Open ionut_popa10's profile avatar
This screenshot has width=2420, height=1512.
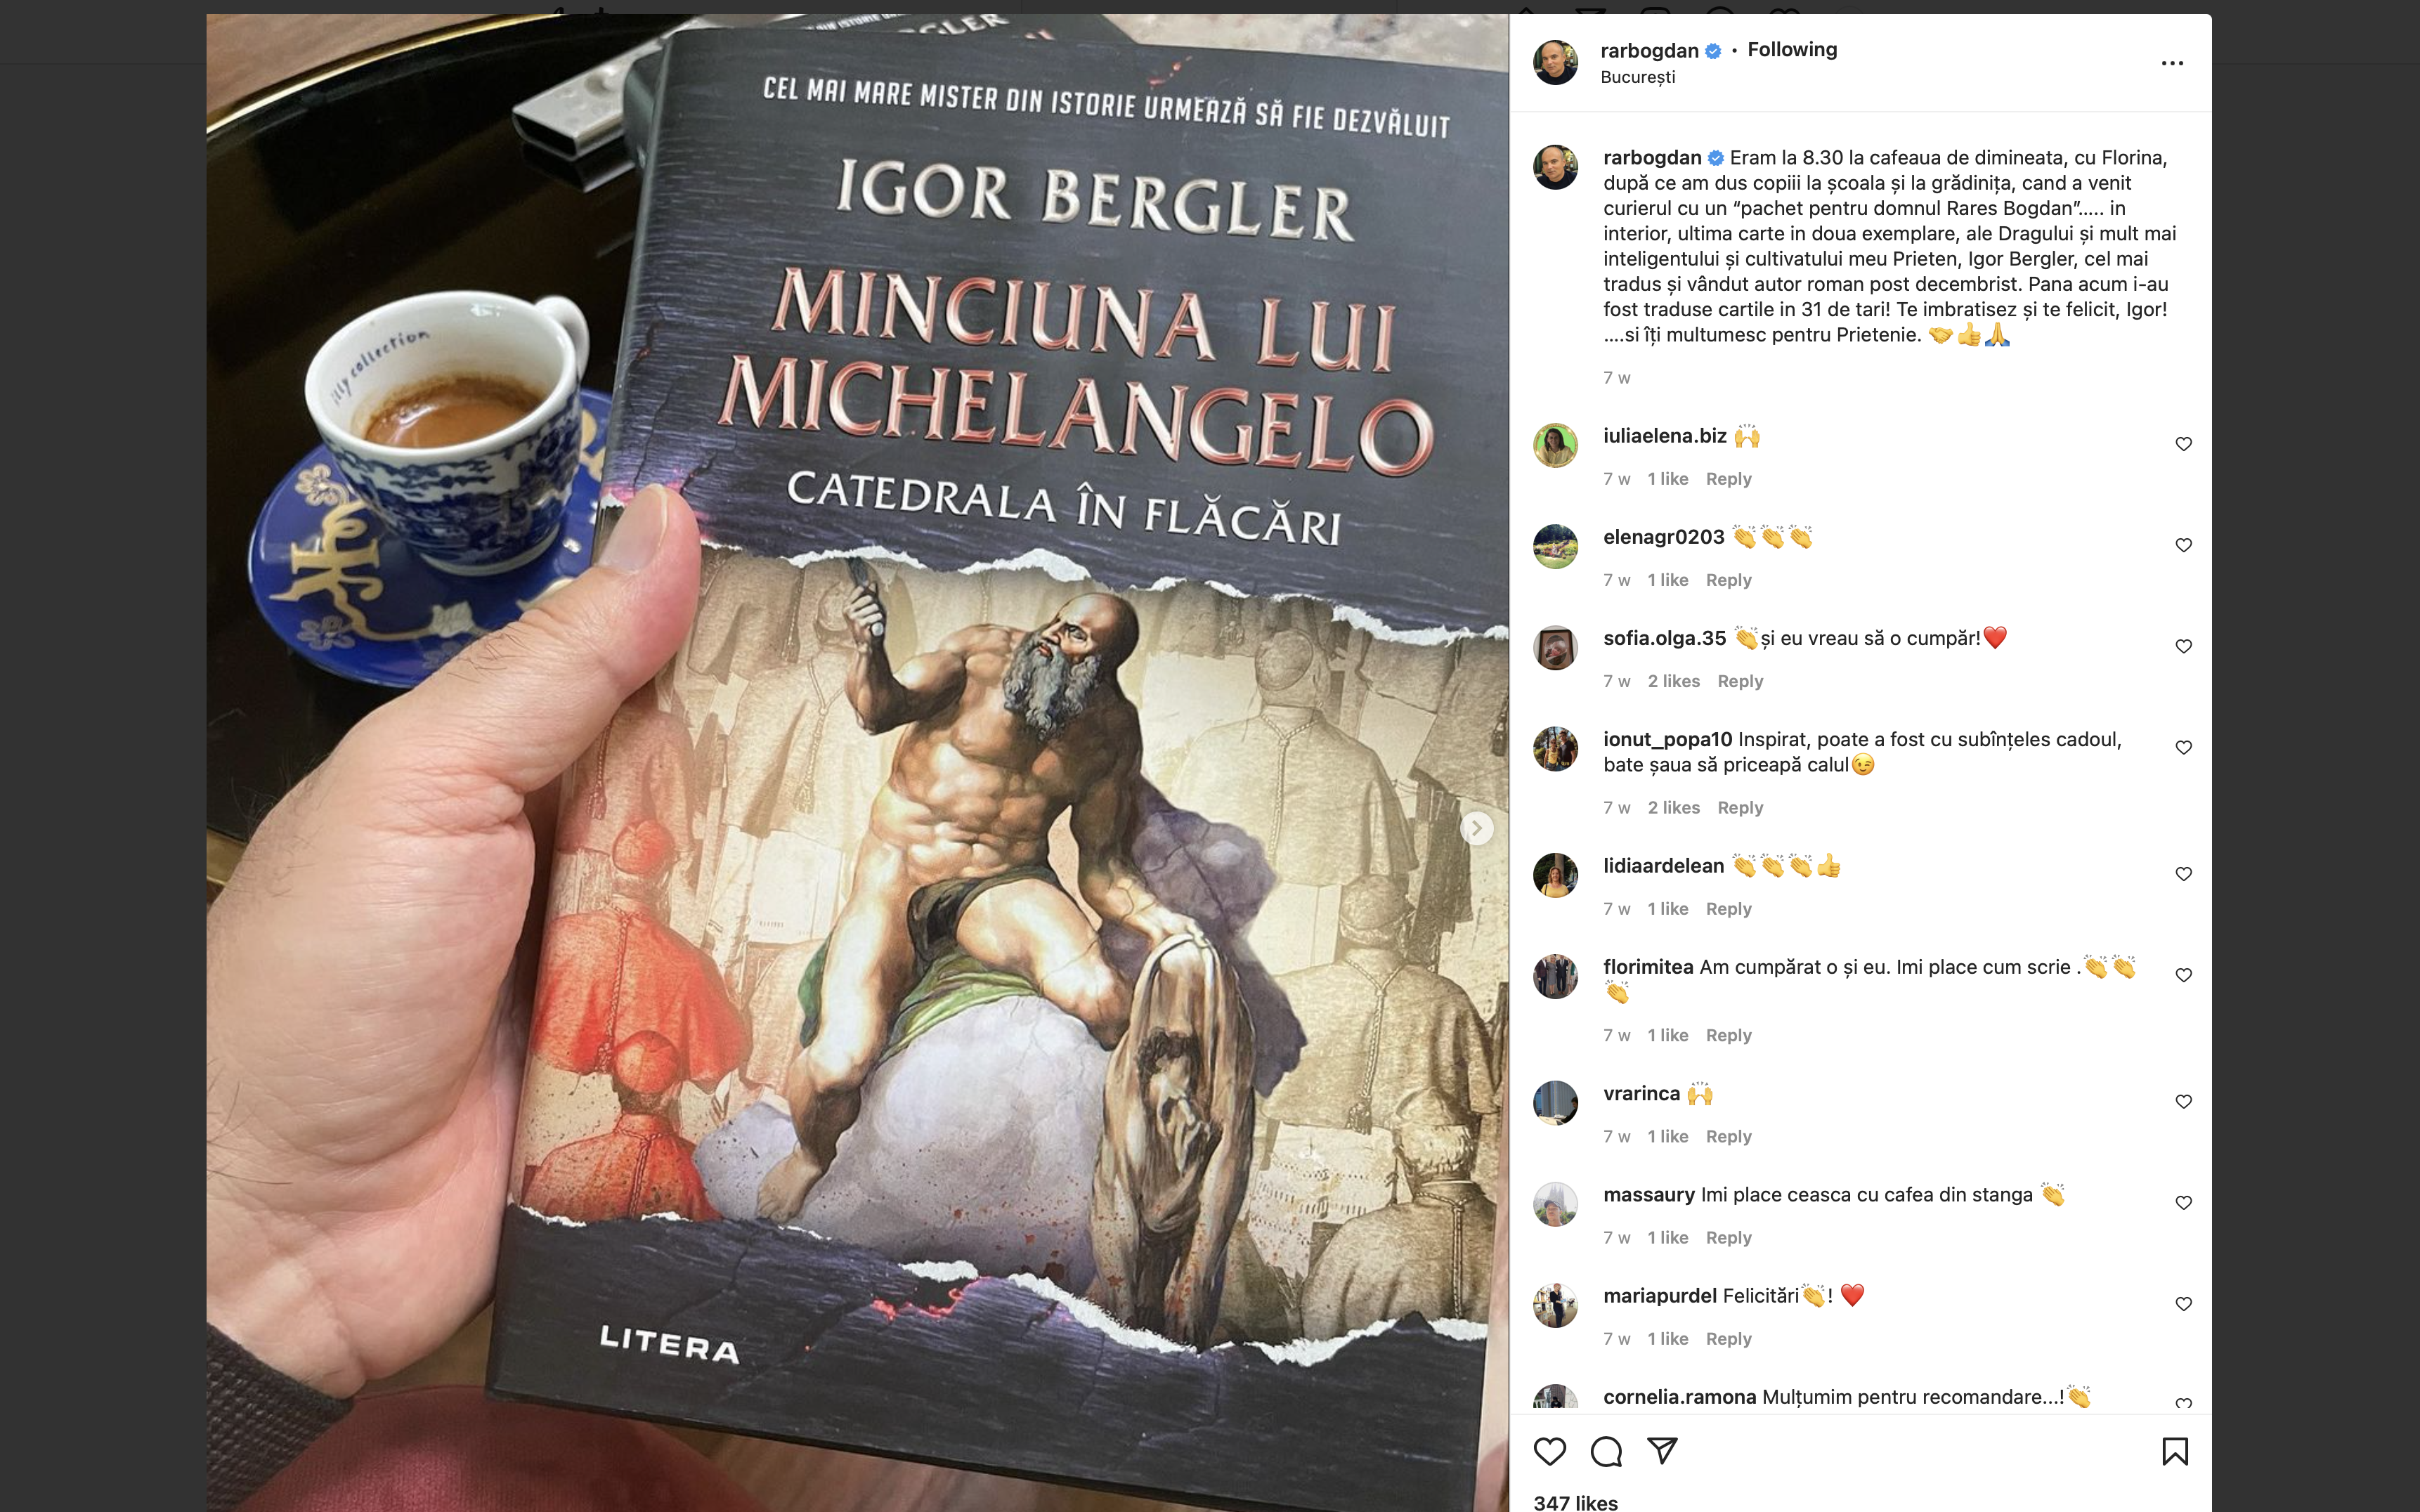coord(1555,749)
